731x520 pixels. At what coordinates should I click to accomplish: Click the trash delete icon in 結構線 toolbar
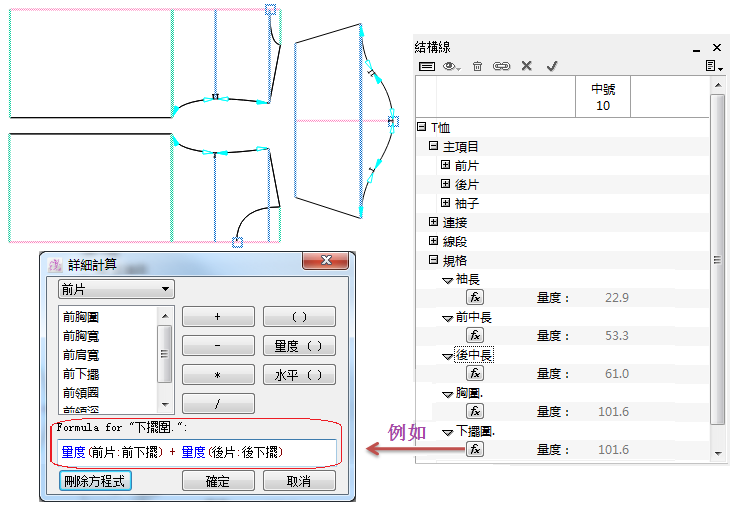[x=477, y=66]
